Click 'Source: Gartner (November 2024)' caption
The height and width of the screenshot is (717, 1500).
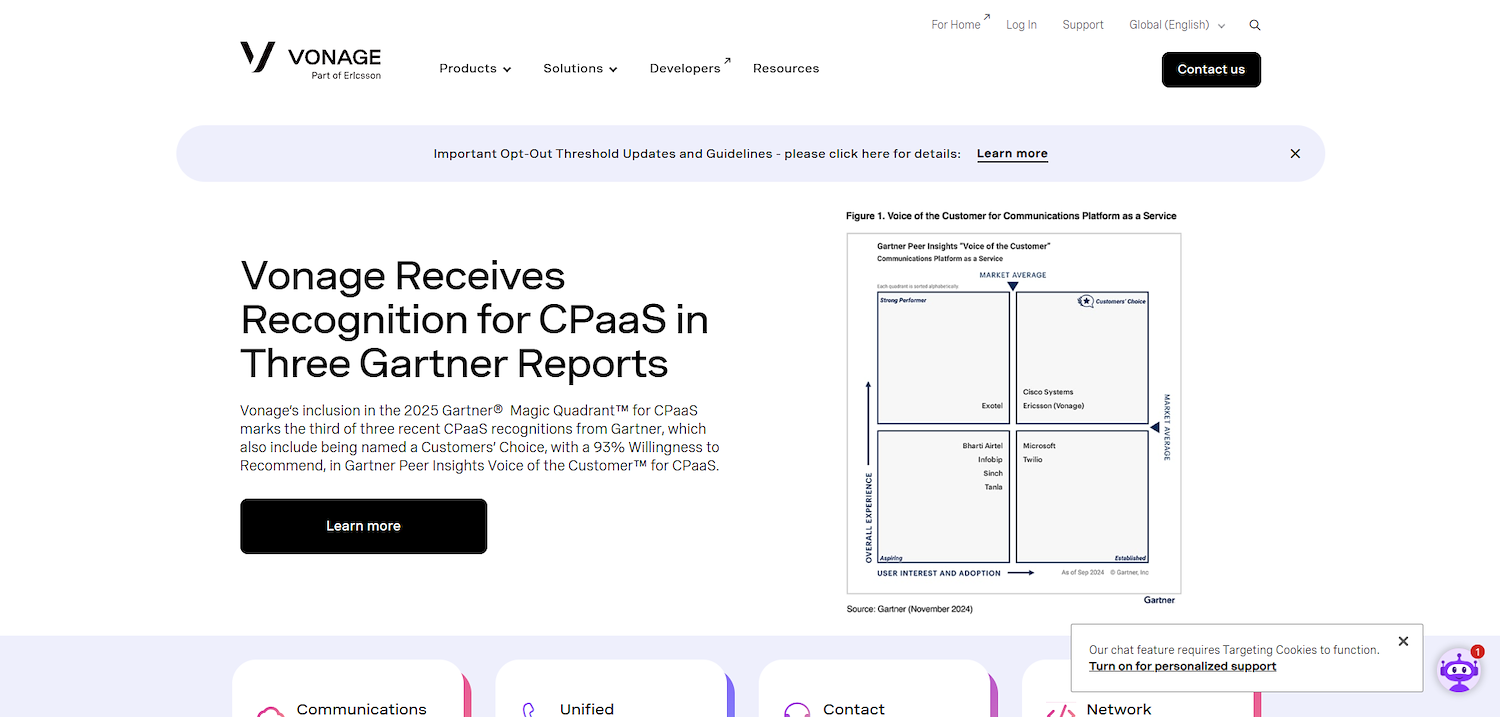[x=909, y=609]
